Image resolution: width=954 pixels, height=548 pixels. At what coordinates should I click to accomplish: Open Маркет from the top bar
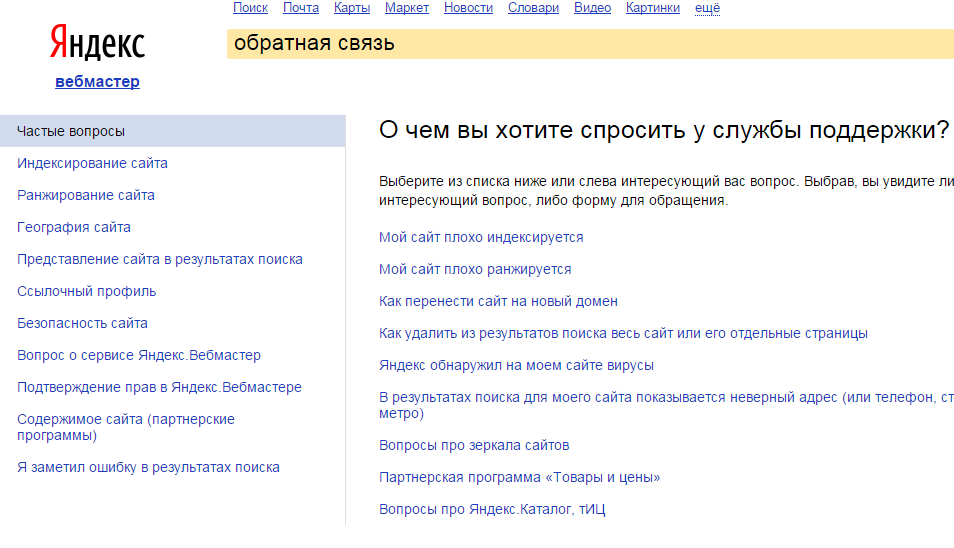click(x=407, y=8)
